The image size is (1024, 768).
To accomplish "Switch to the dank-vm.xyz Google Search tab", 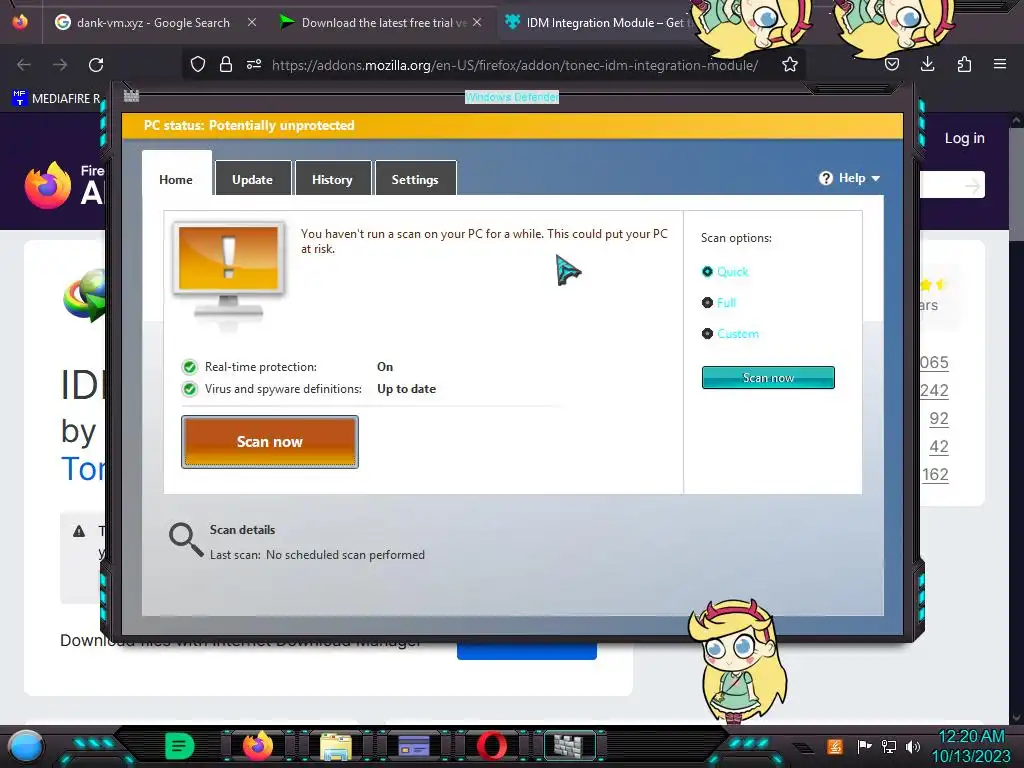I will pyautogui.click(x=153, y=22).
